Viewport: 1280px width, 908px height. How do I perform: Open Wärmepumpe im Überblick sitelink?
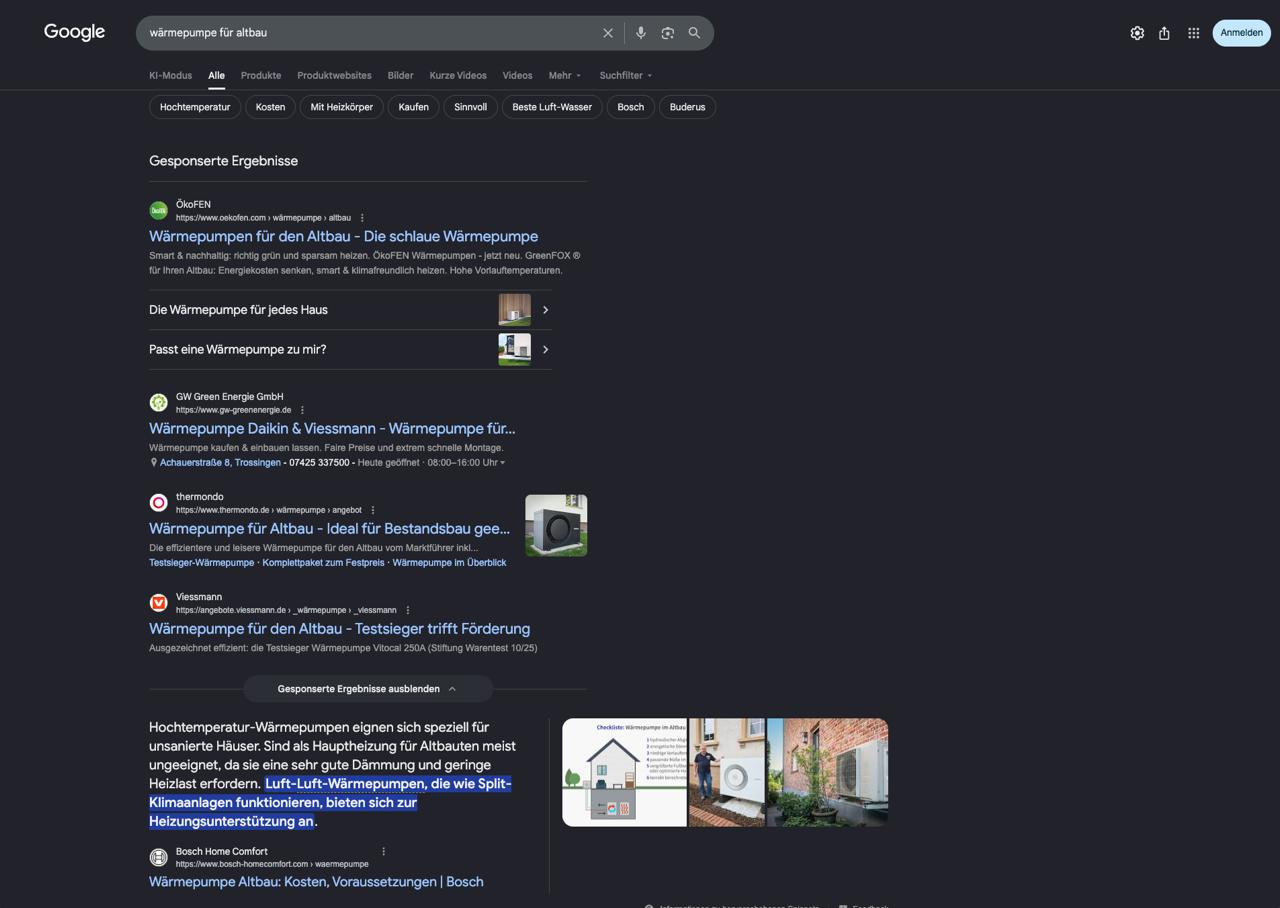[x=449, y=563]
